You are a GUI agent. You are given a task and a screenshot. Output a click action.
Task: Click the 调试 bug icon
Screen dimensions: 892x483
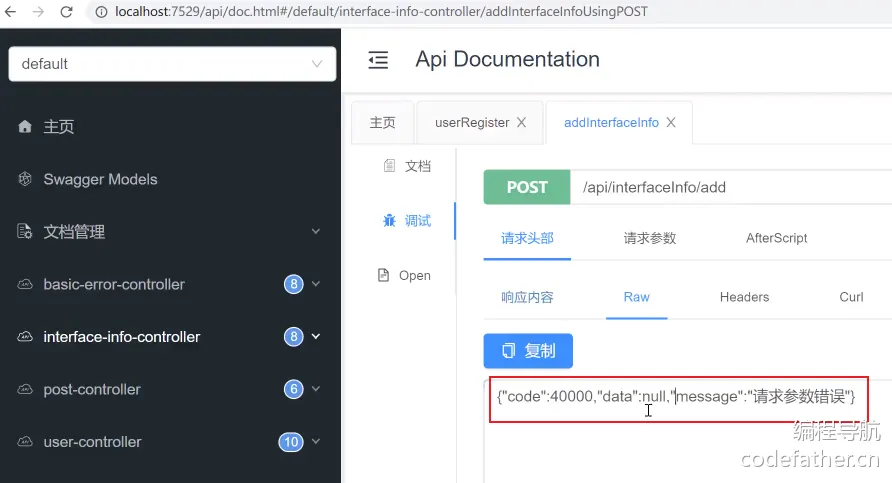tap(390, 220)
